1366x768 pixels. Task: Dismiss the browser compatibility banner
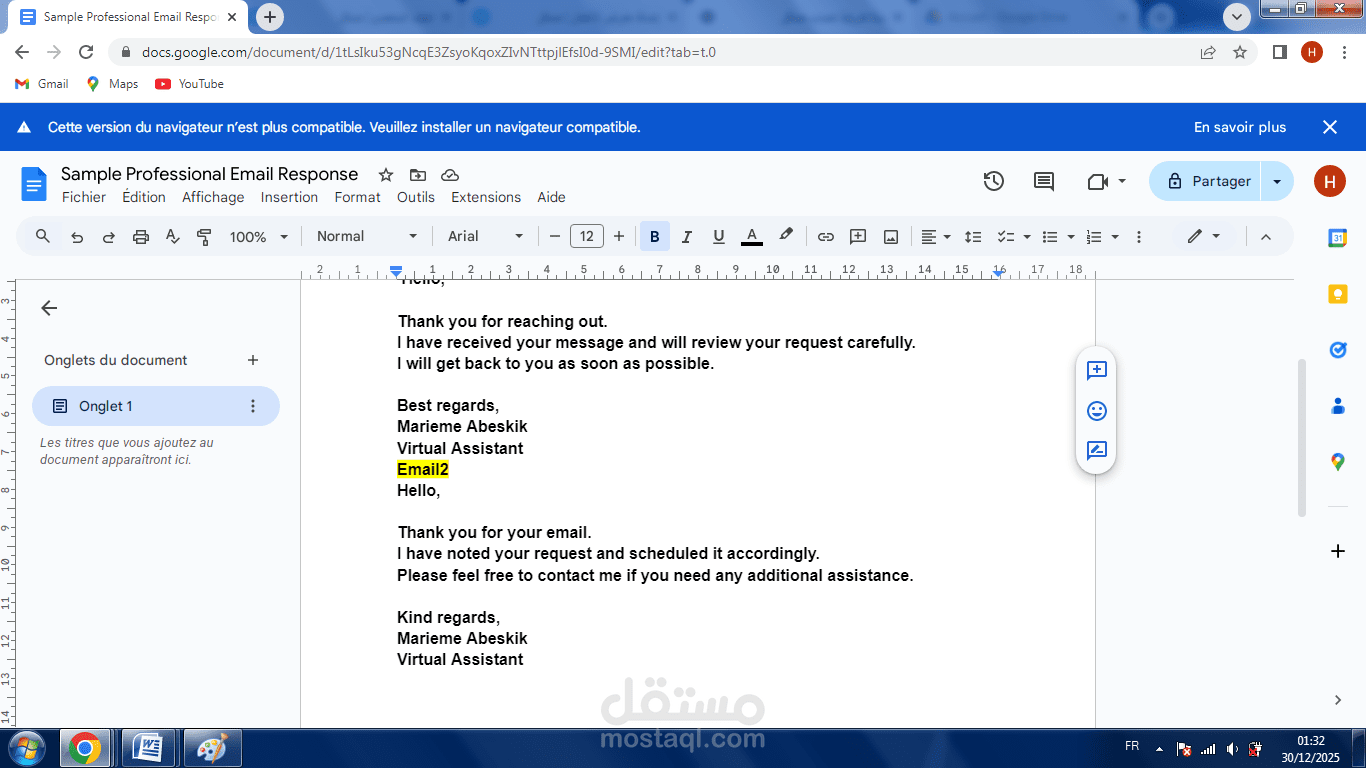(x=1330, y=127)
